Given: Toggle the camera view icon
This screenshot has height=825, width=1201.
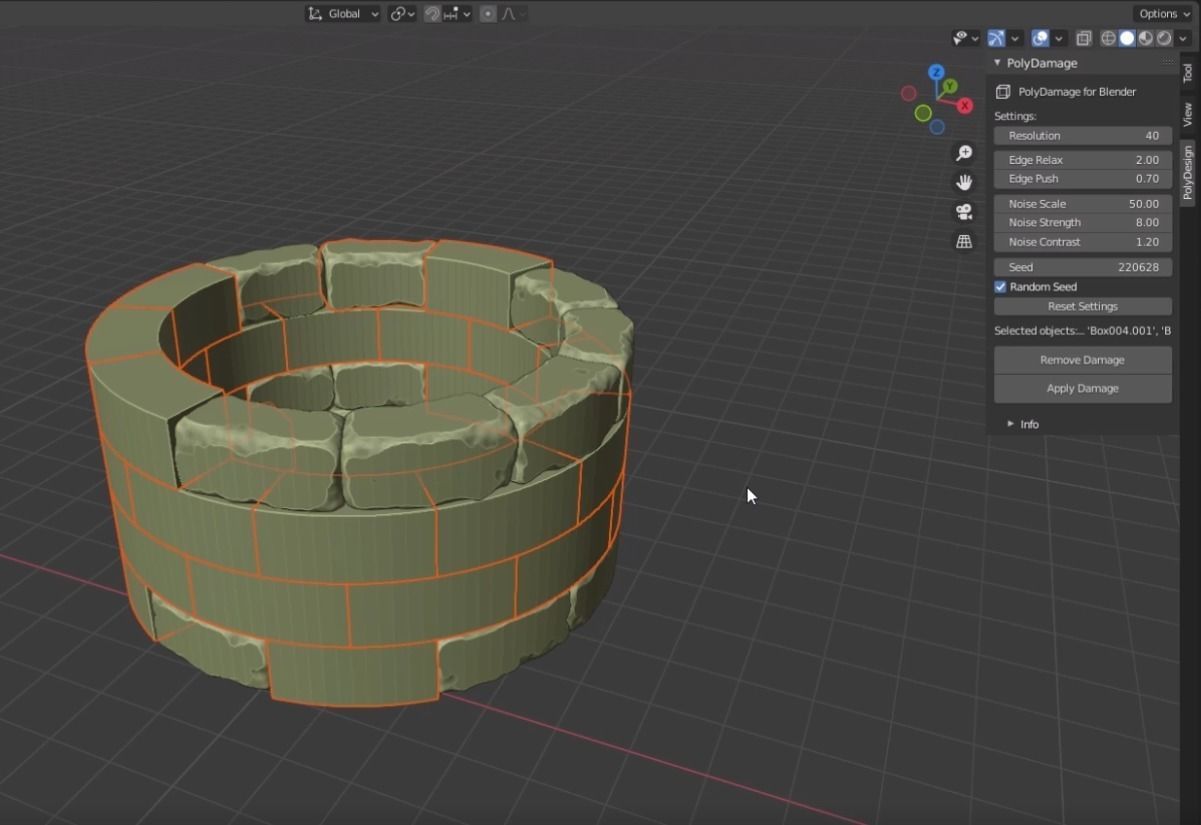Looking at the screenshot, I should tap(964, 212).
